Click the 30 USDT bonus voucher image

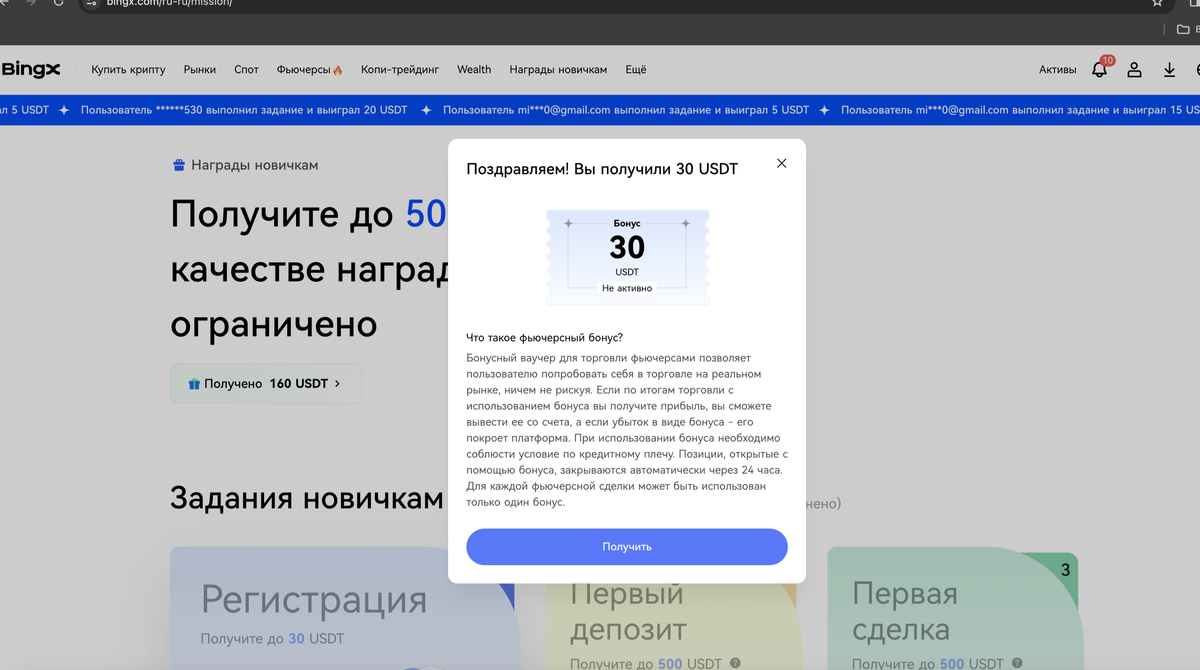click(627, 257)
